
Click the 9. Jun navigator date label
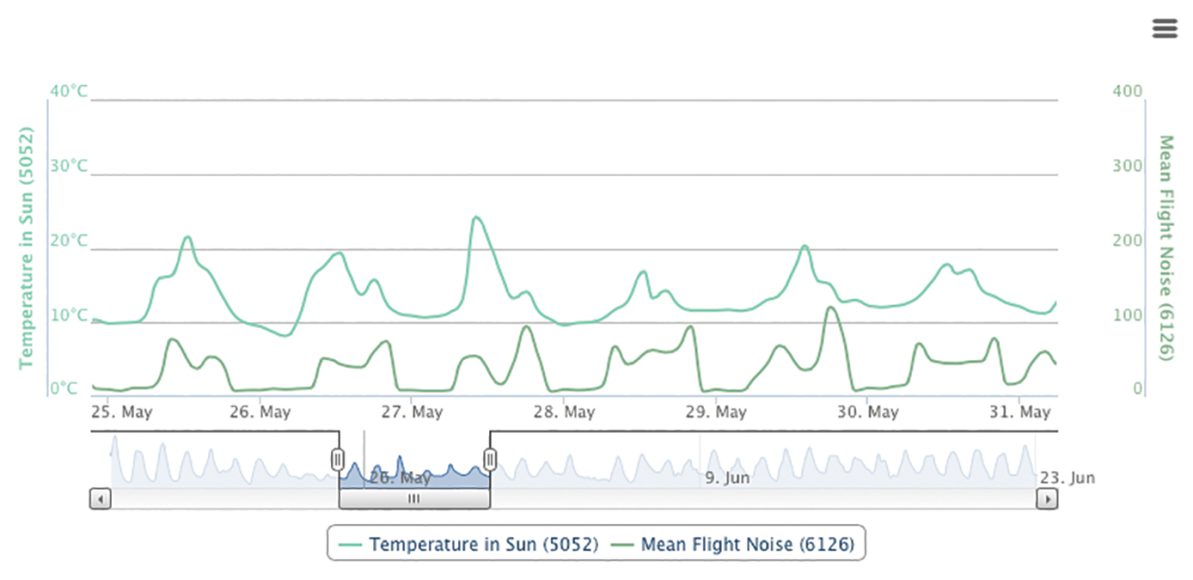[727, 478]
